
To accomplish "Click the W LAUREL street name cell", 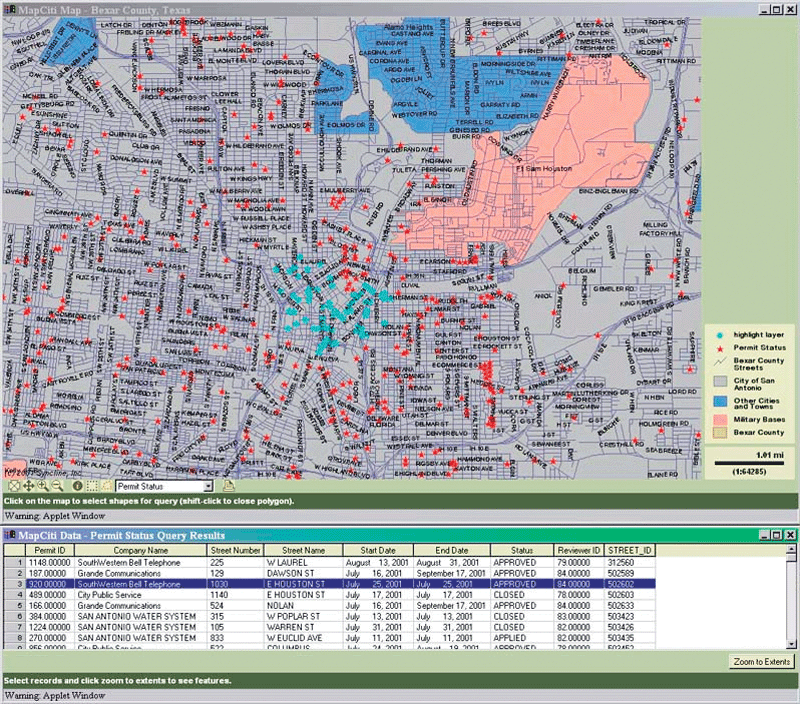I will (303, 562).
